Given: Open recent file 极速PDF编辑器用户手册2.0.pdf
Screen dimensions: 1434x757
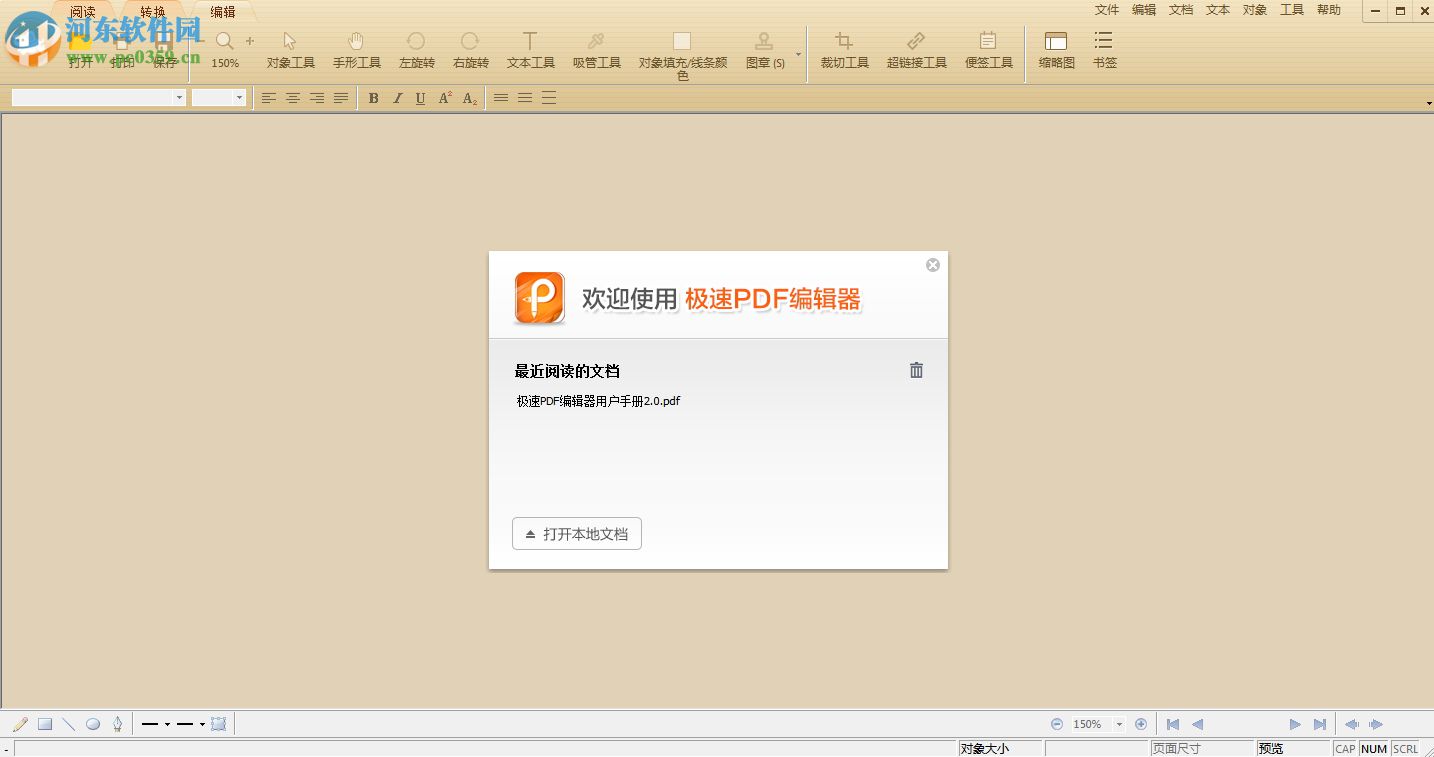Looking at the screenshot, I should (x=598, y=401).
